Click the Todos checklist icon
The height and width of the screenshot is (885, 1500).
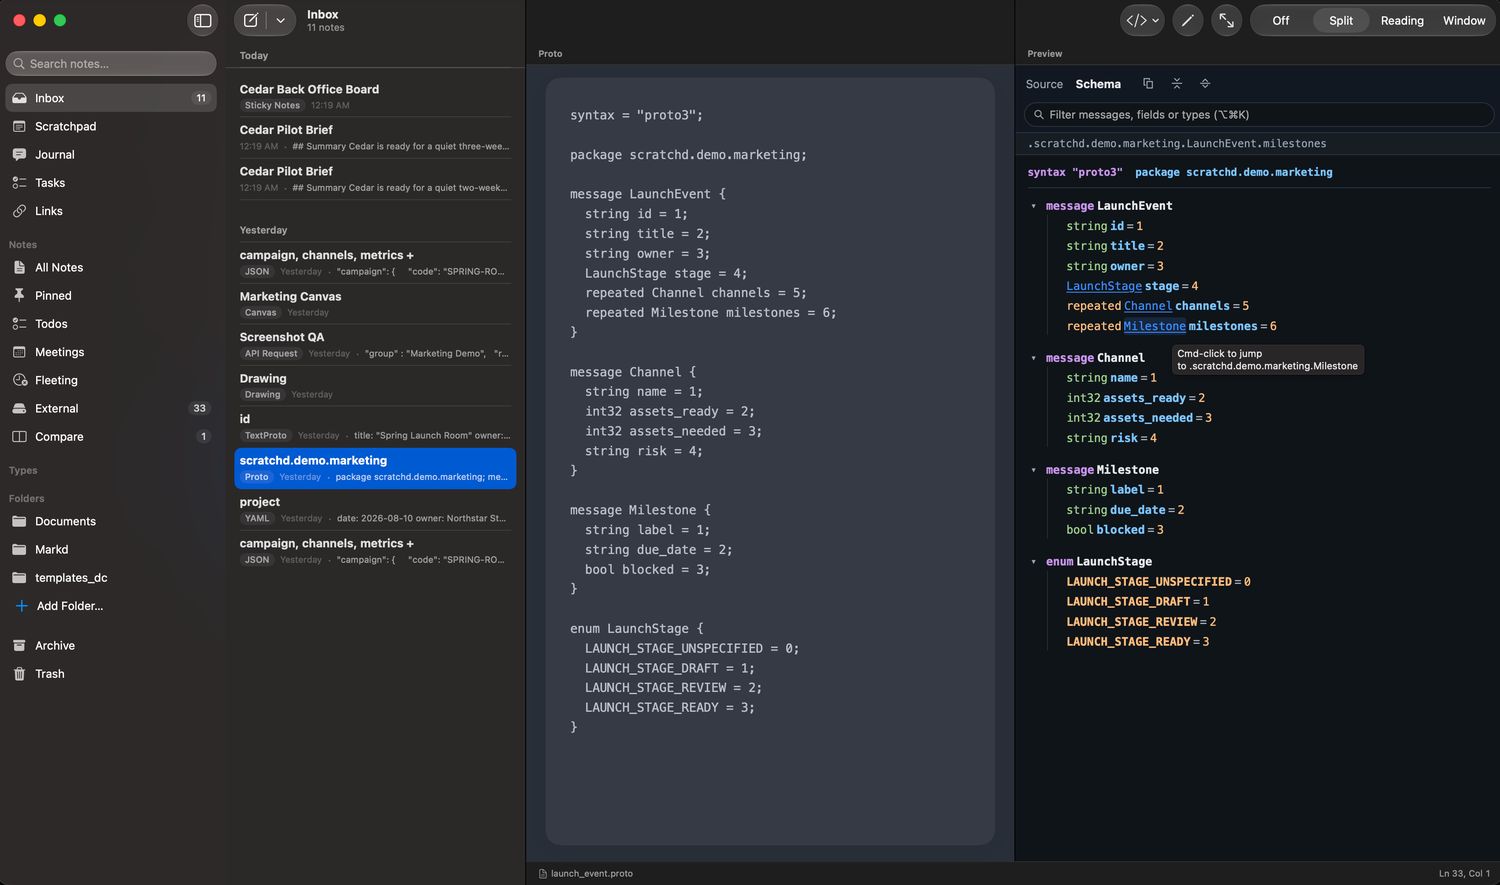(19, 323)
